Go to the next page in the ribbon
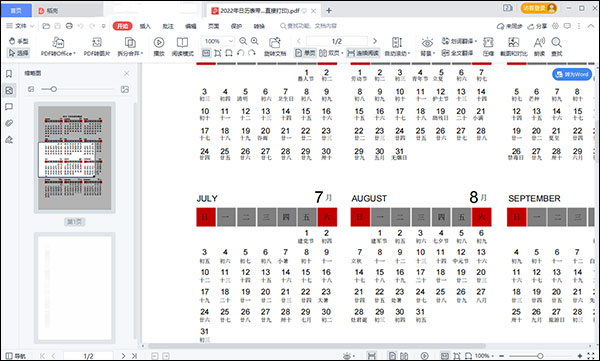Screen dimensions: 600x361 (x=375, y=41)
